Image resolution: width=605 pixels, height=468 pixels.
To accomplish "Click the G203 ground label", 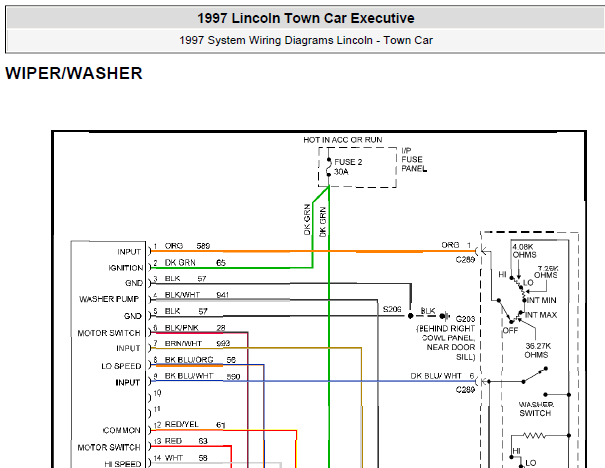I will [x=465, y=319].
